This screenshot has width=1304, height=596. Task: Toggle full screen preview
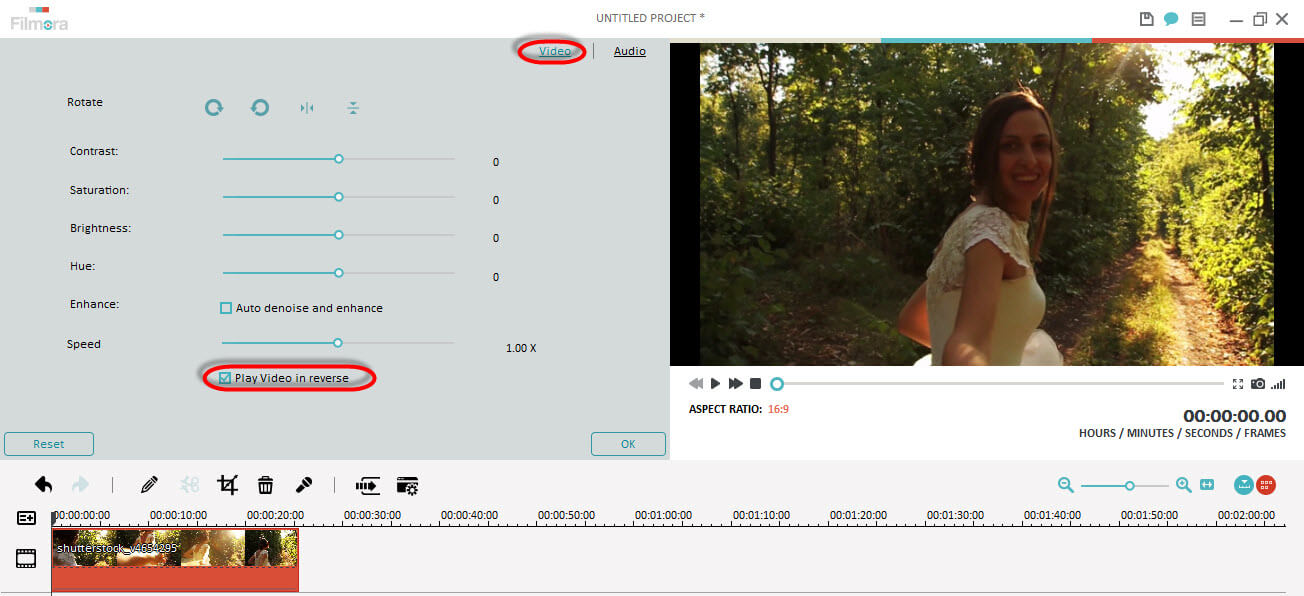click(x=1238, y=384)
